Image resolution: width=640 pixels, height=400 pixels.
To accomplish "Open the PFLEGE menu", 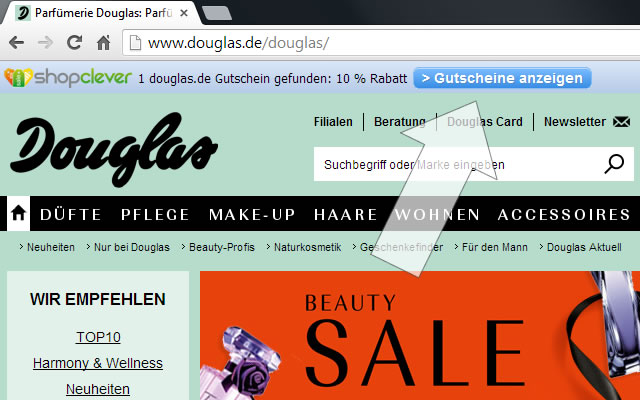I will [x=155, y=214].
